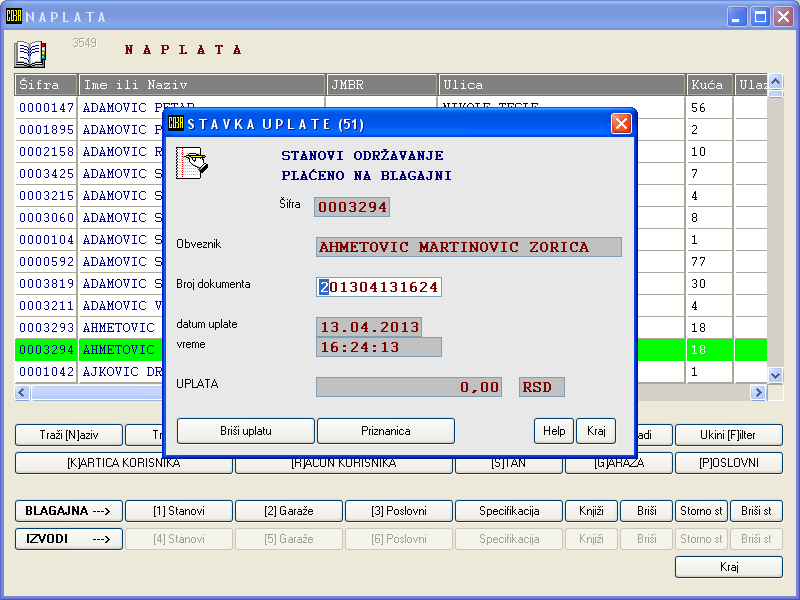The image size is (800, 600).
Task: Click the table scroll up arrow
Action: pos(776,82)
